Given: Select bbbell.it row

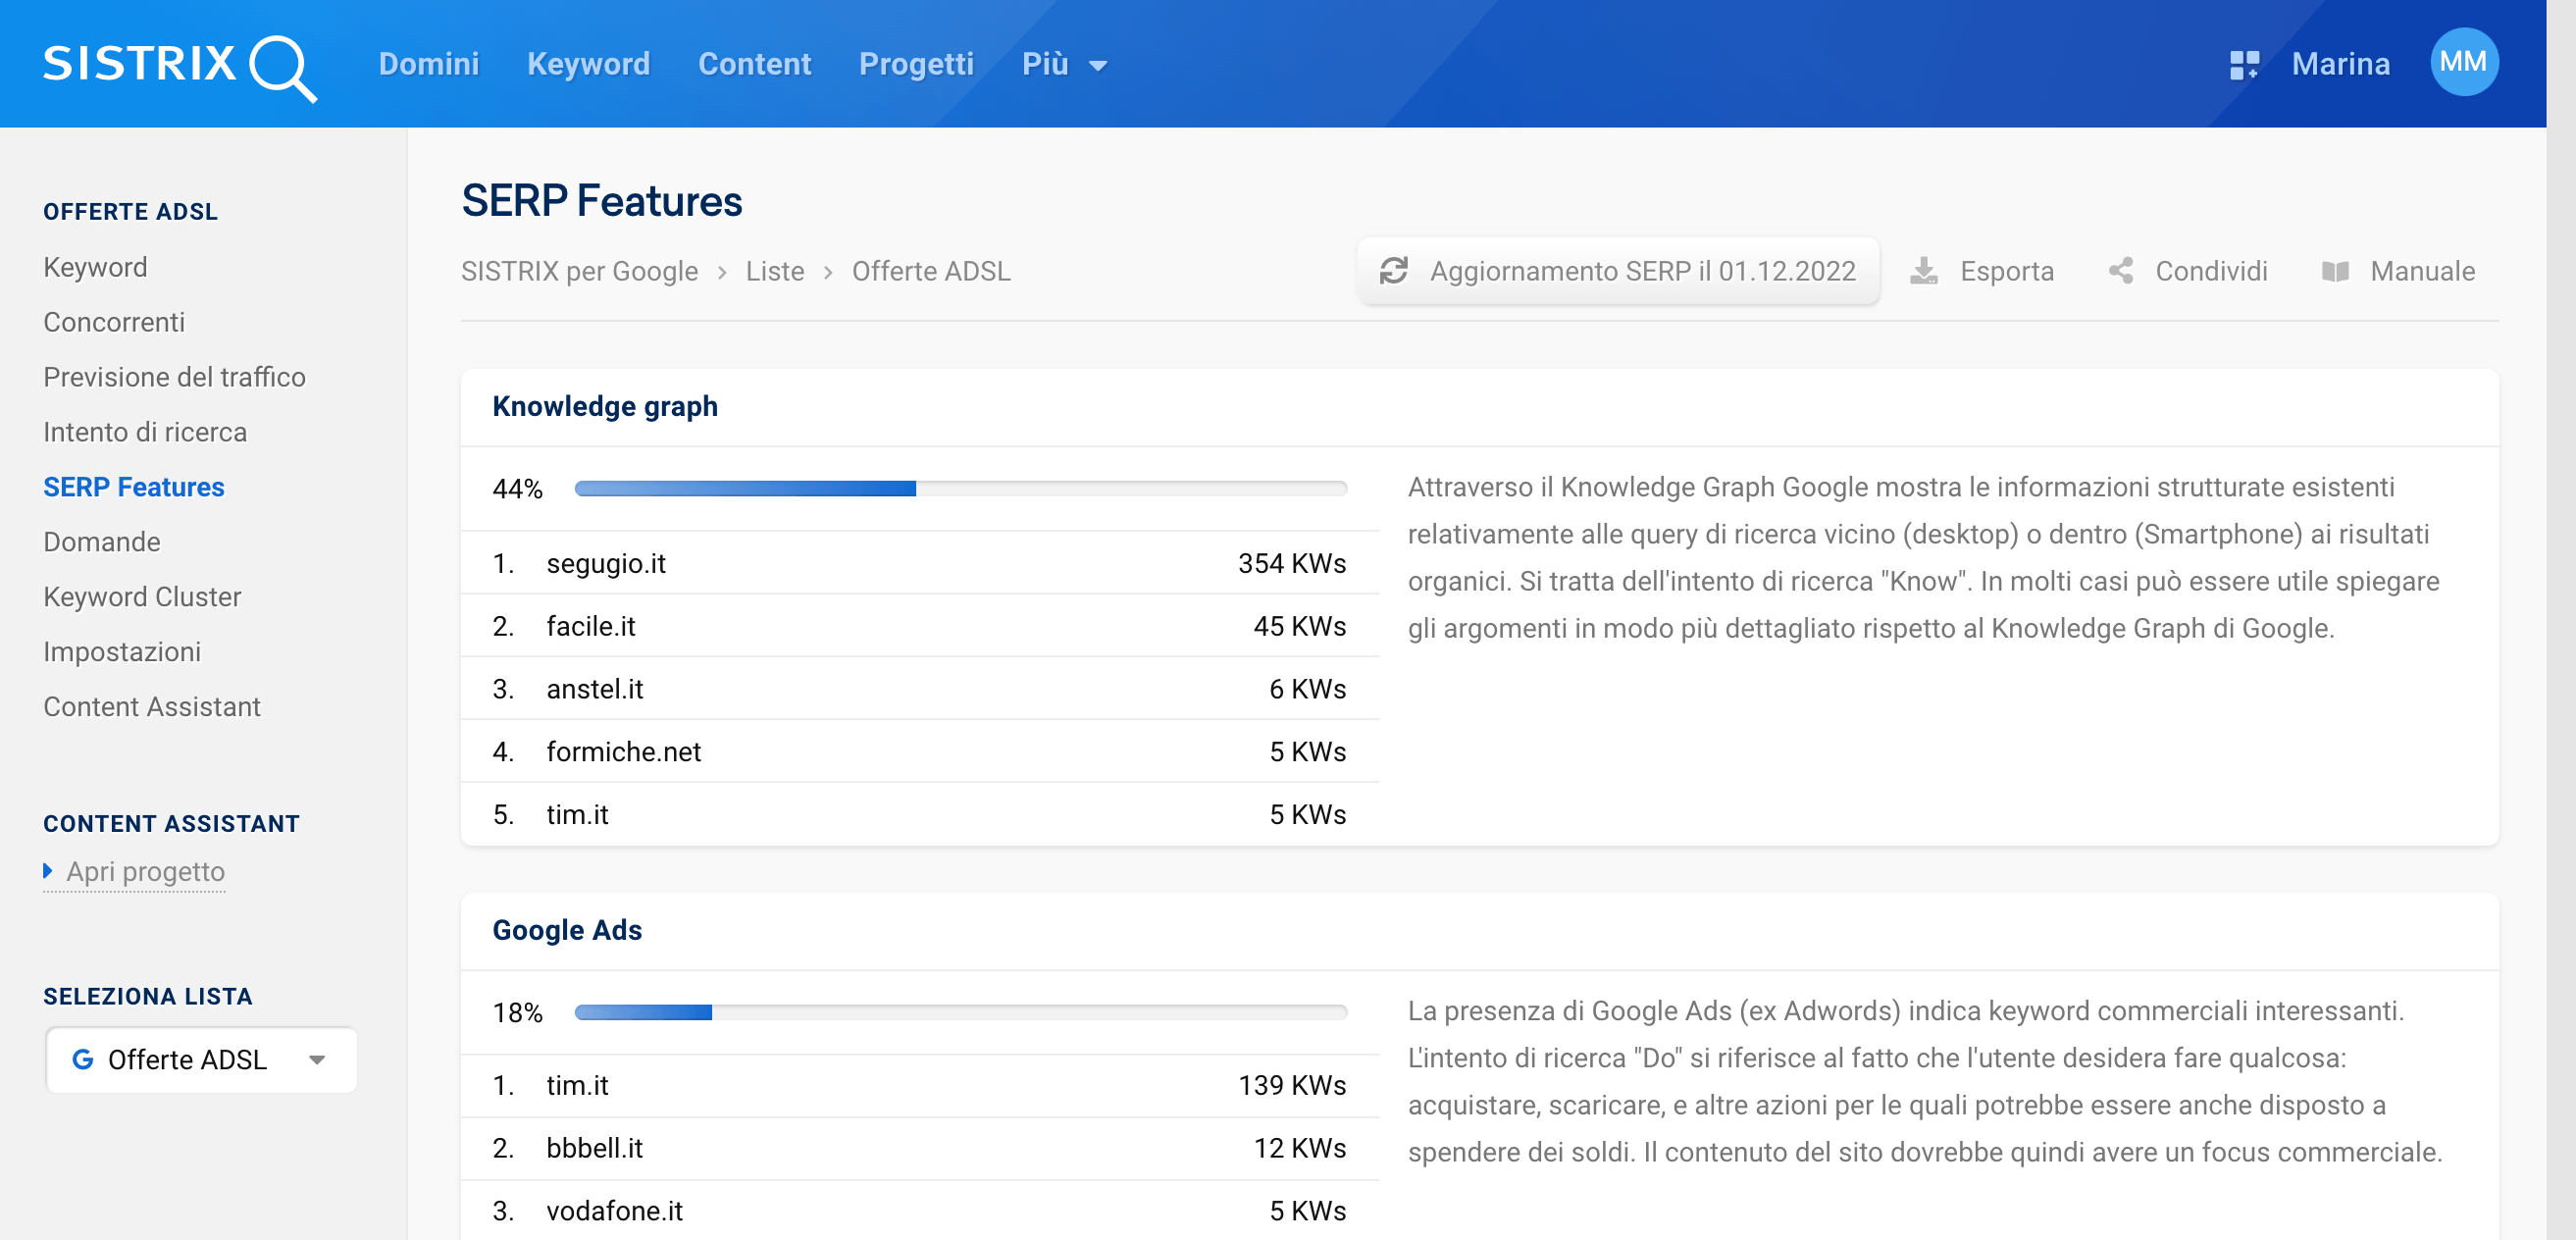Looking at the screenshot, I should [919, 1148].
